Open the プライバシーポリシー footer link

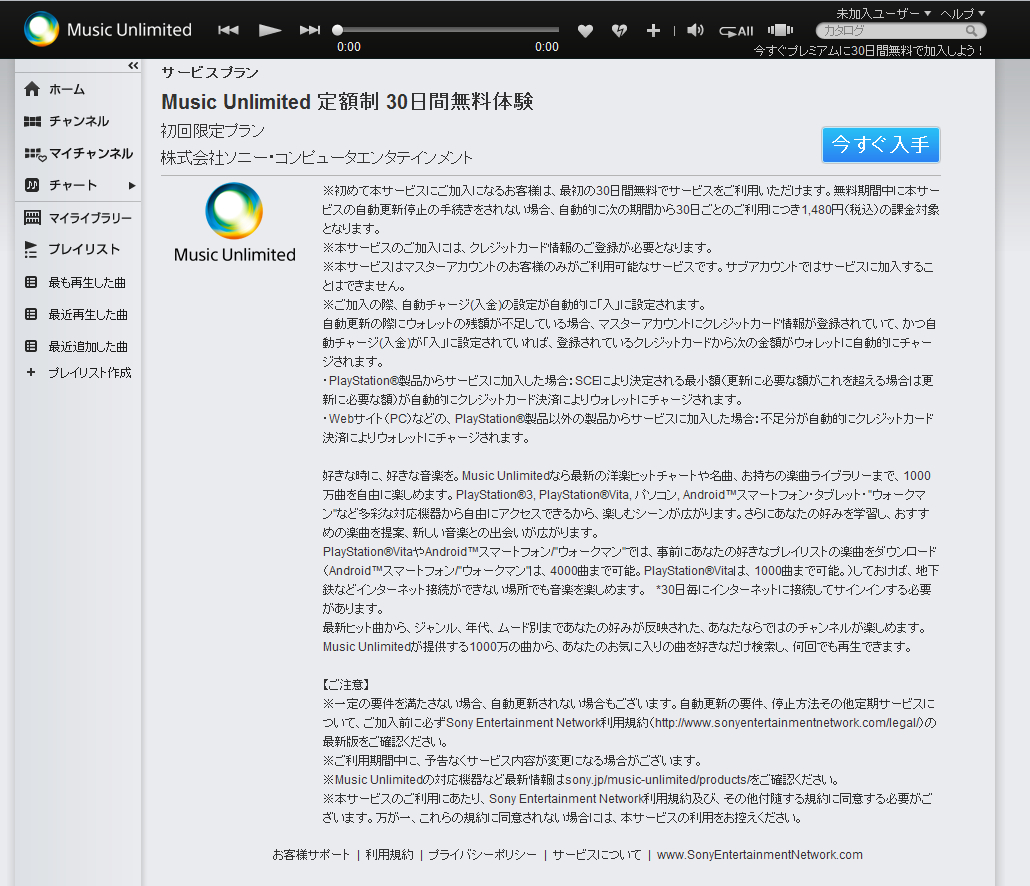(482, 855)
